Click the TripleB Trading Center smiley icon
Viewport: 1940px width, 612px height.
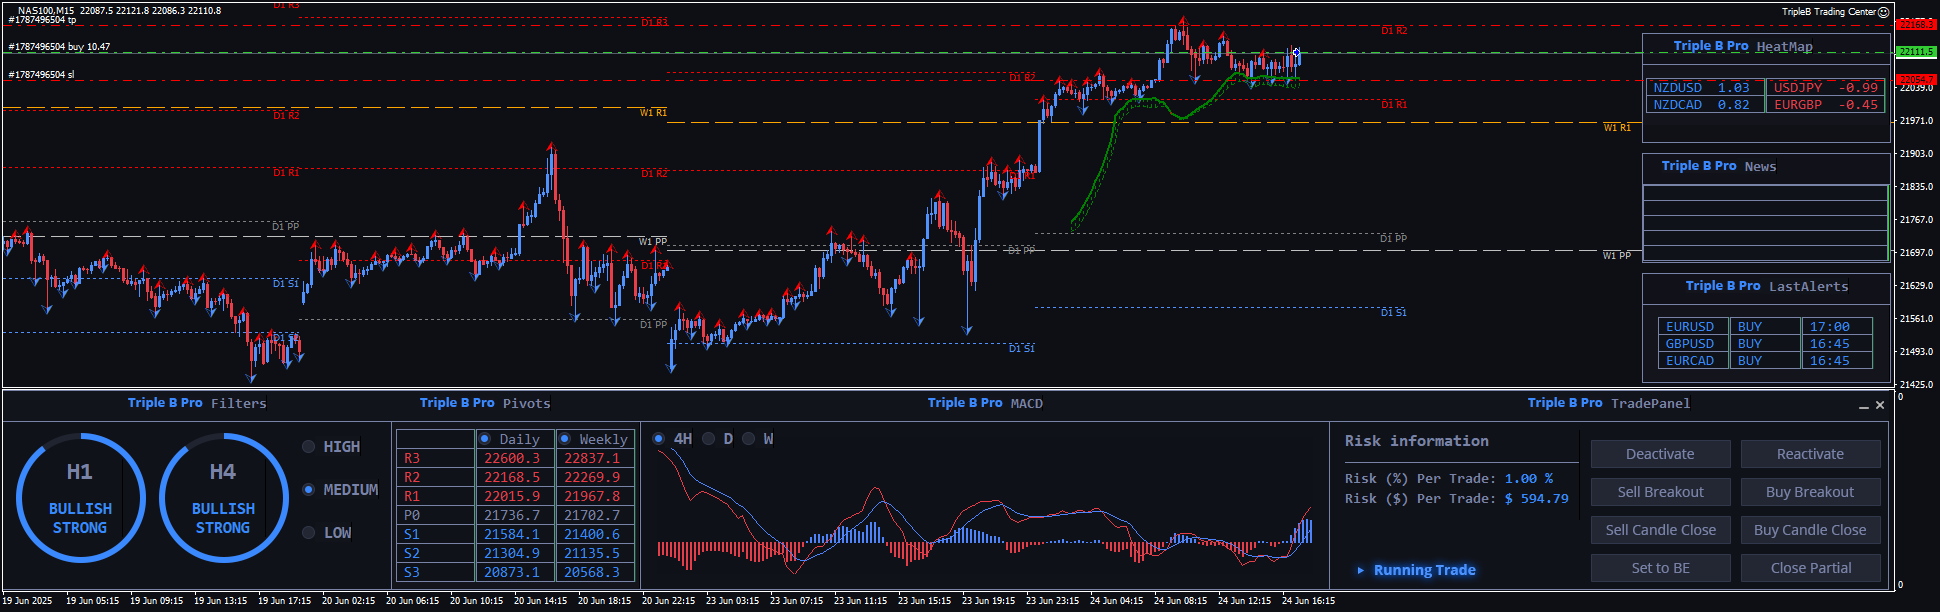point(1883,12)
